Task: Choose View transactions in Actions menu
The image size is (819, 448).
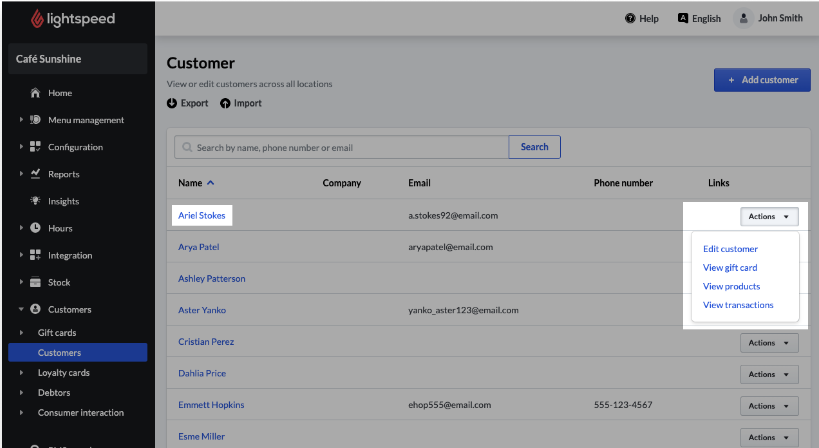Action: point(738,305)
